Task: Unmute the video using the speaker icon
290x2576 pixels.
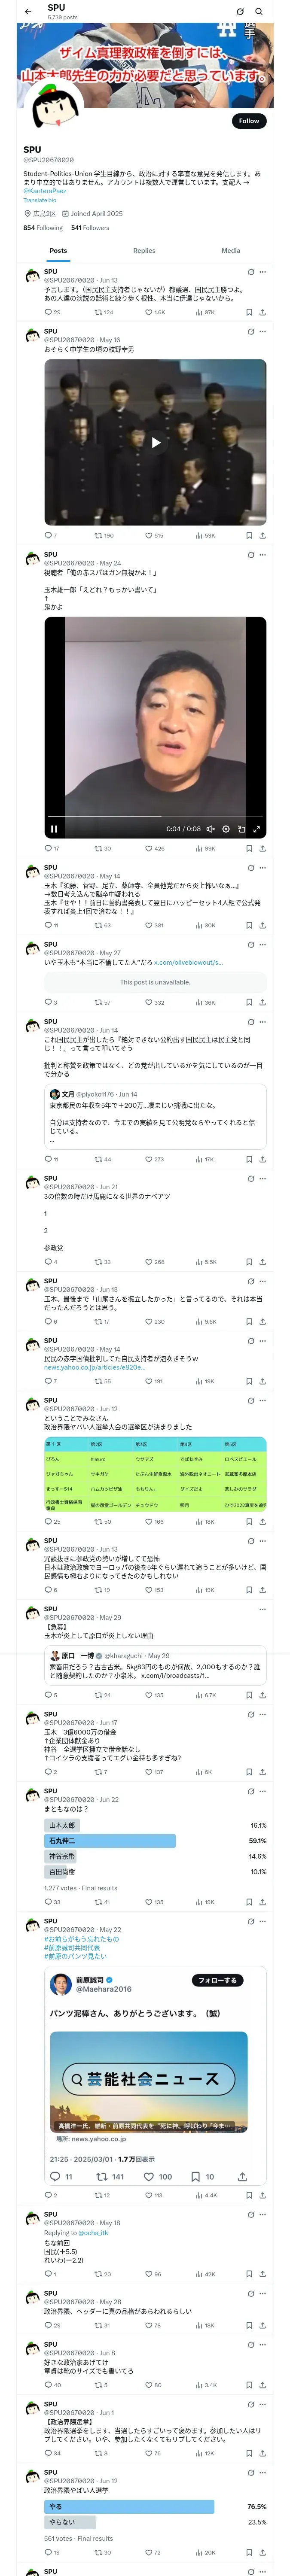Action: [210, 829]
